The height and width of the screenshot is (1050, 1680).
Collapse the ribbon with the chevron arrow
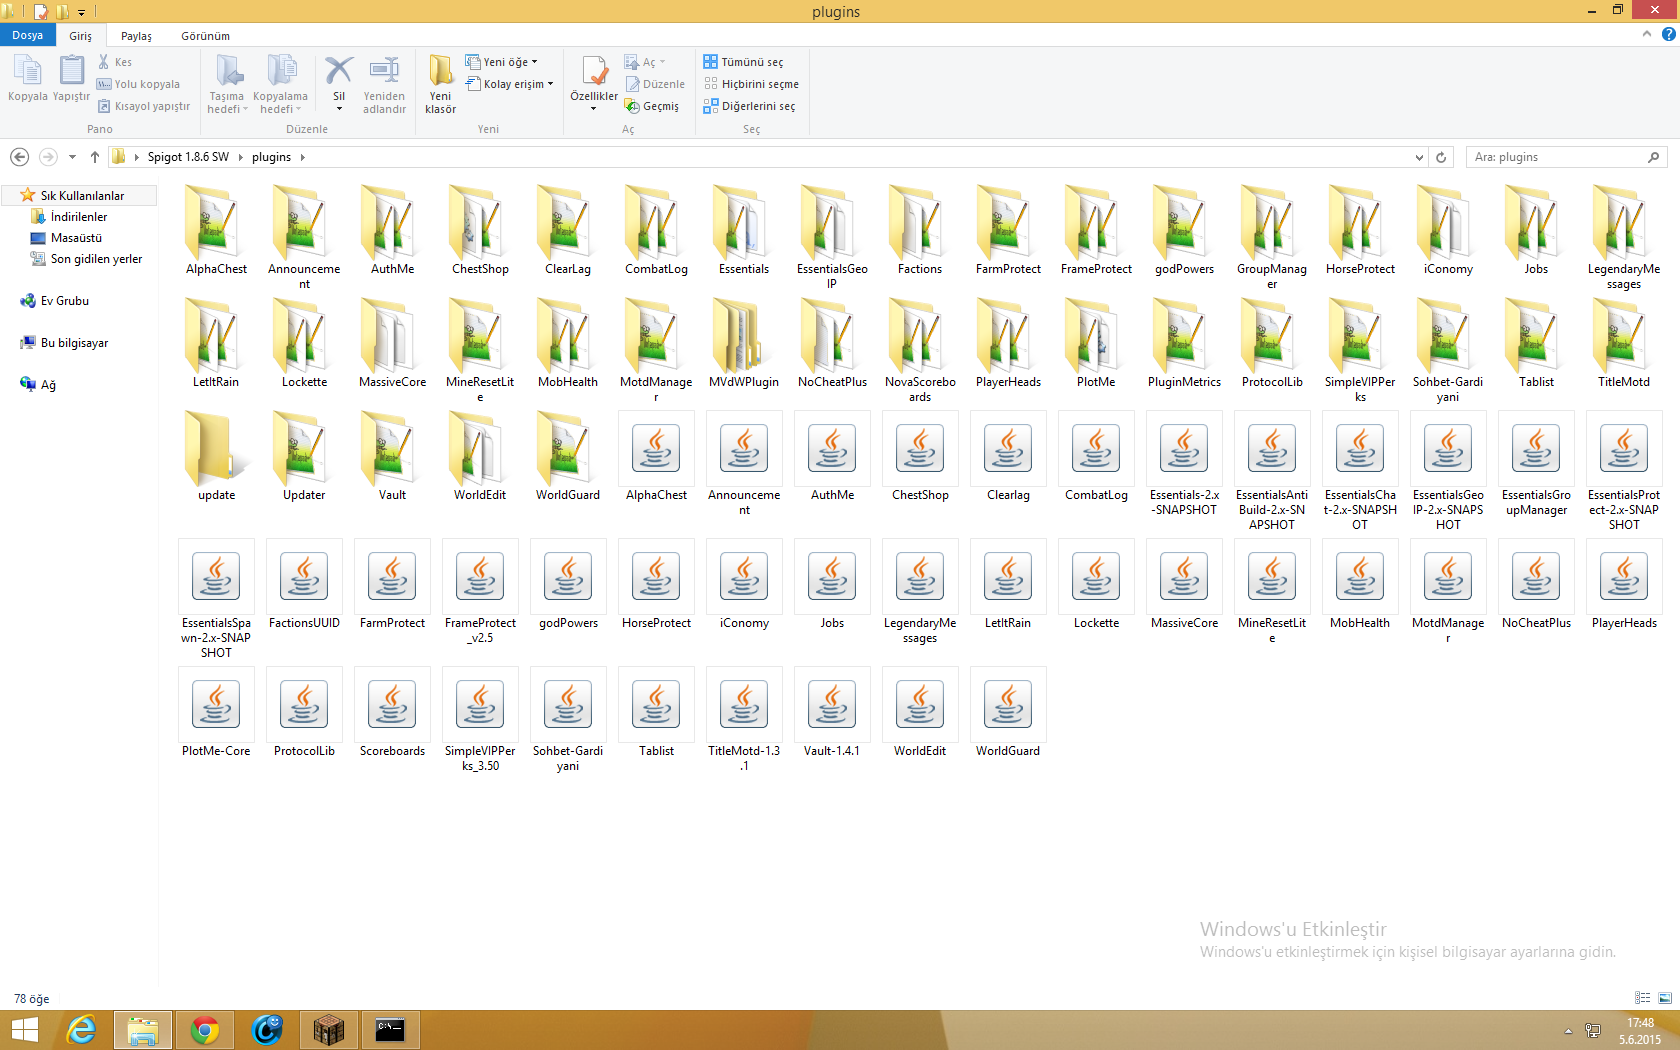1647,34
